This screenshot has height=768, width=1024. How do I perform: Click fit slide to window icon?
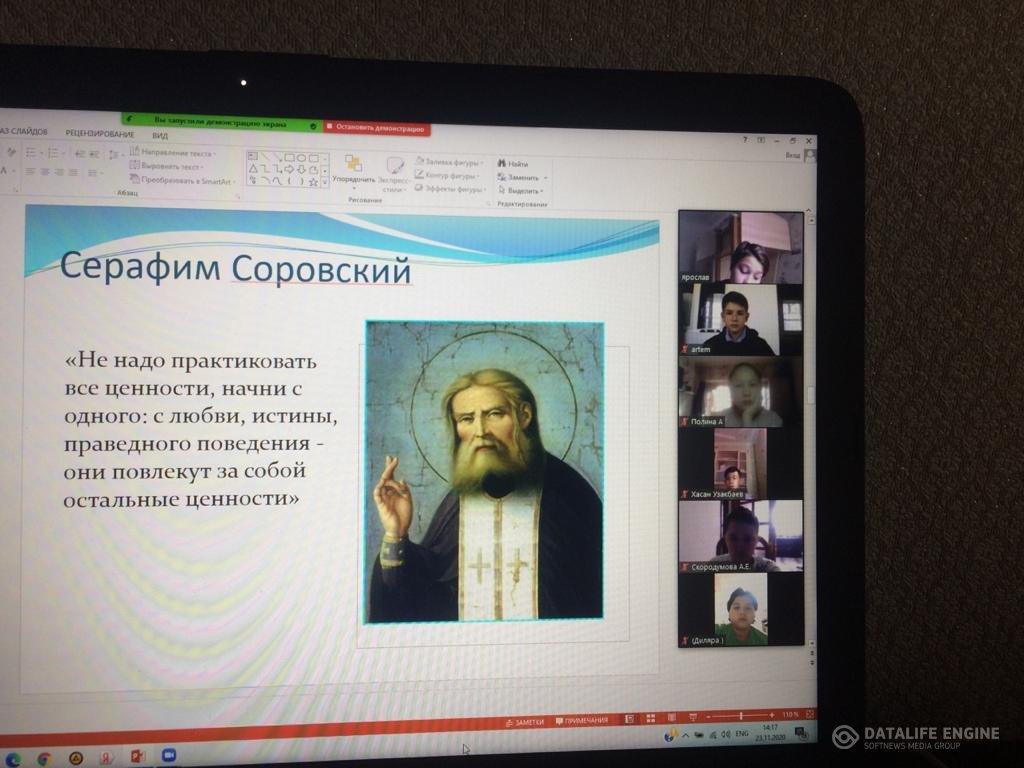pos(808,717)
